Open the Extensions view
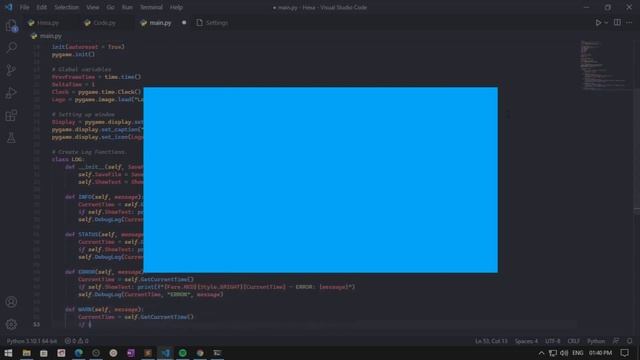This screenshot has height=360, width=640. [11, 116]
